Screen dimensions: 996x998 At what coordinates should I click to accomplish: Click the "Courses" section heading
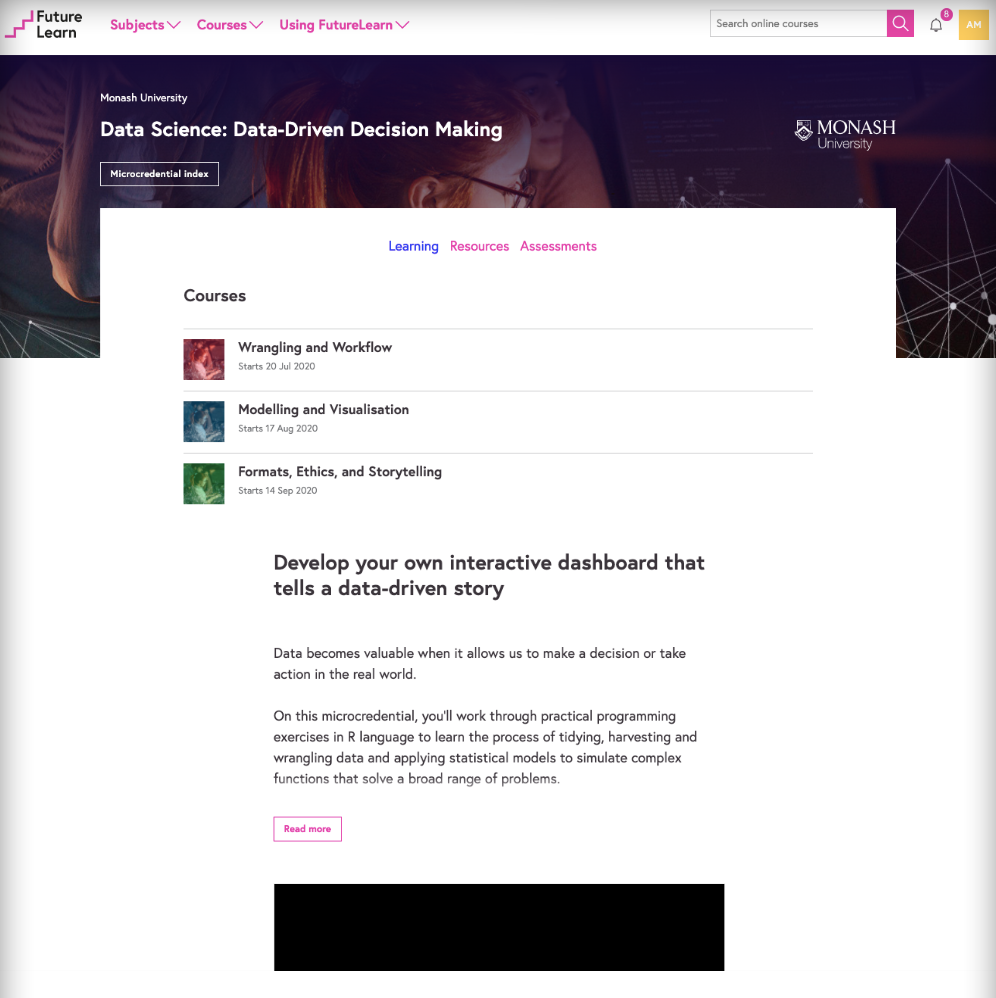(x=214, y=296)
